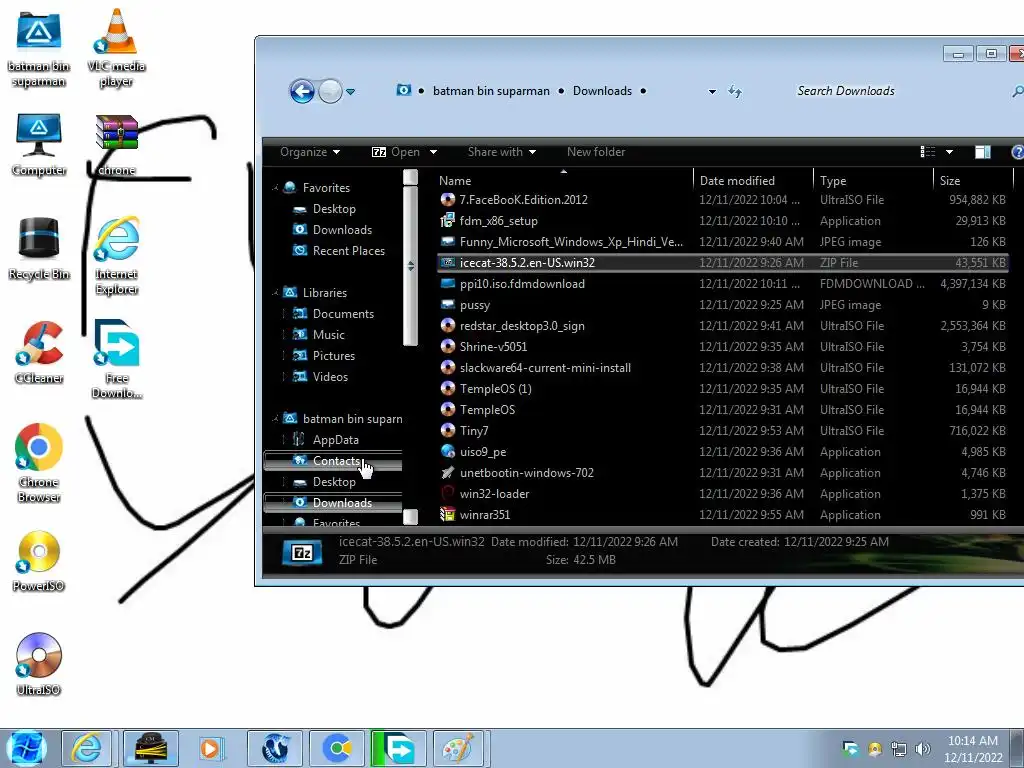
Task: Launch Internet Explorer from the desktop
Action: [x=116, y=255]
